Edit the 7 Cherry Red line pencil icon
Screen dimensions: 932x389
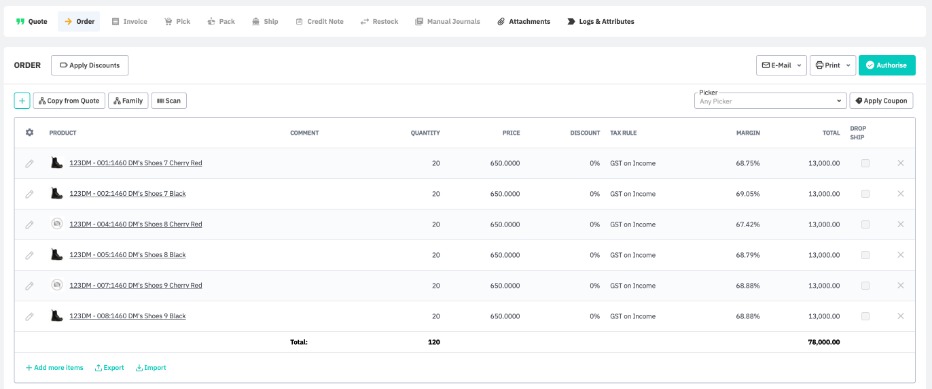coord(29,163)
